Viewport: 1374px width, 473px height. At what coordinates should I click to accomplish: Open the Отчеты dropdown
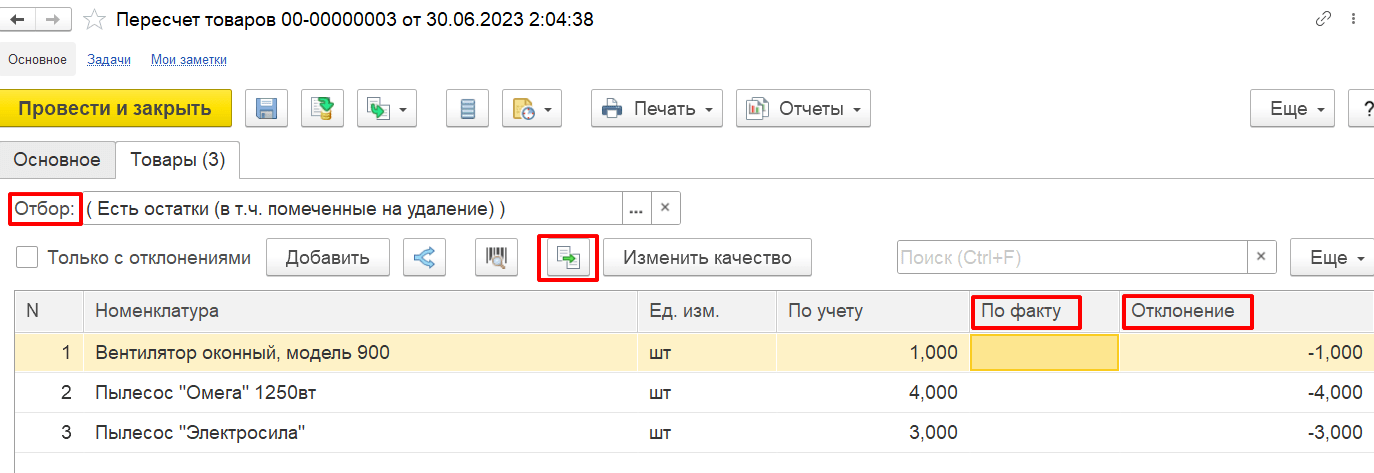pyautogui.click(x=803, y=109)
